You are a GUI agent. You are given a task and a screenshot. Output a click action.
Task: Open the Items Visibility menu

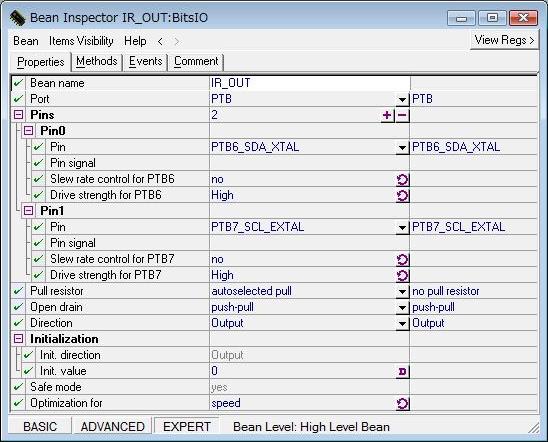coord(81,41)
